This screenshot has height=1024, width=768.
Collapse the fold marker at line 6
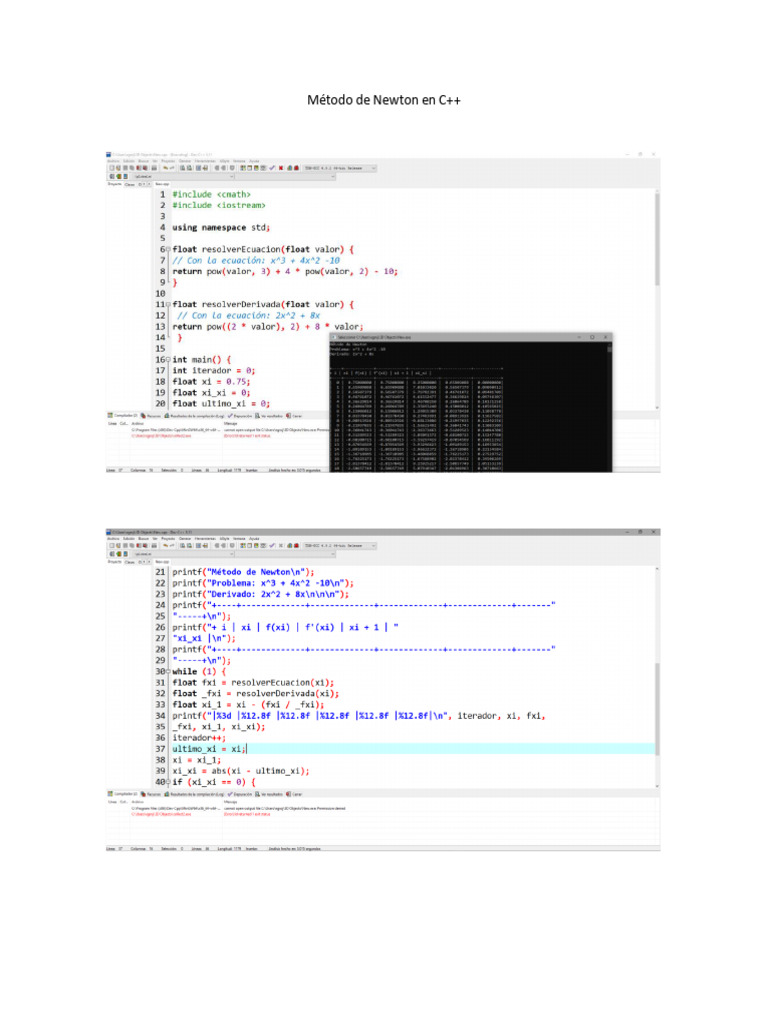pyautogui.click(x=167, y=249)
